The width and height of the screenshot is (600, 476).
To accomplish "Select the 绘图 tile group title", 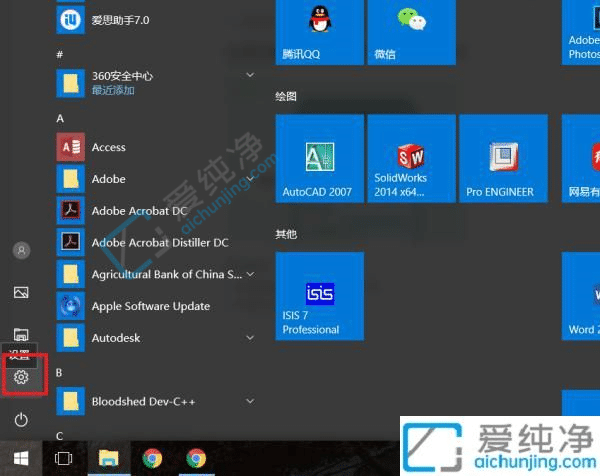I will point(285,96).
